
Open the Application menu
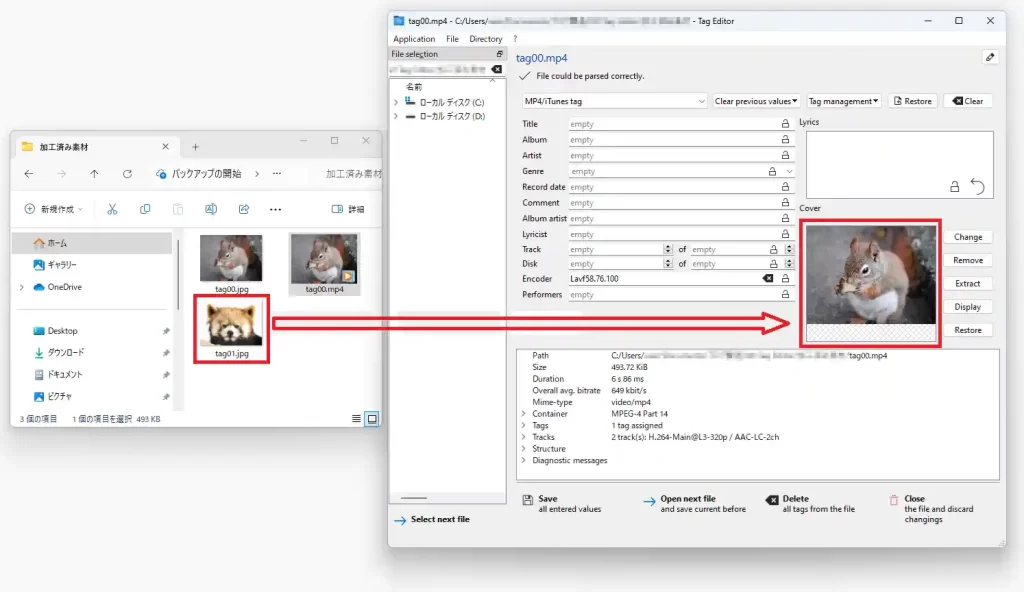[414, 39]
